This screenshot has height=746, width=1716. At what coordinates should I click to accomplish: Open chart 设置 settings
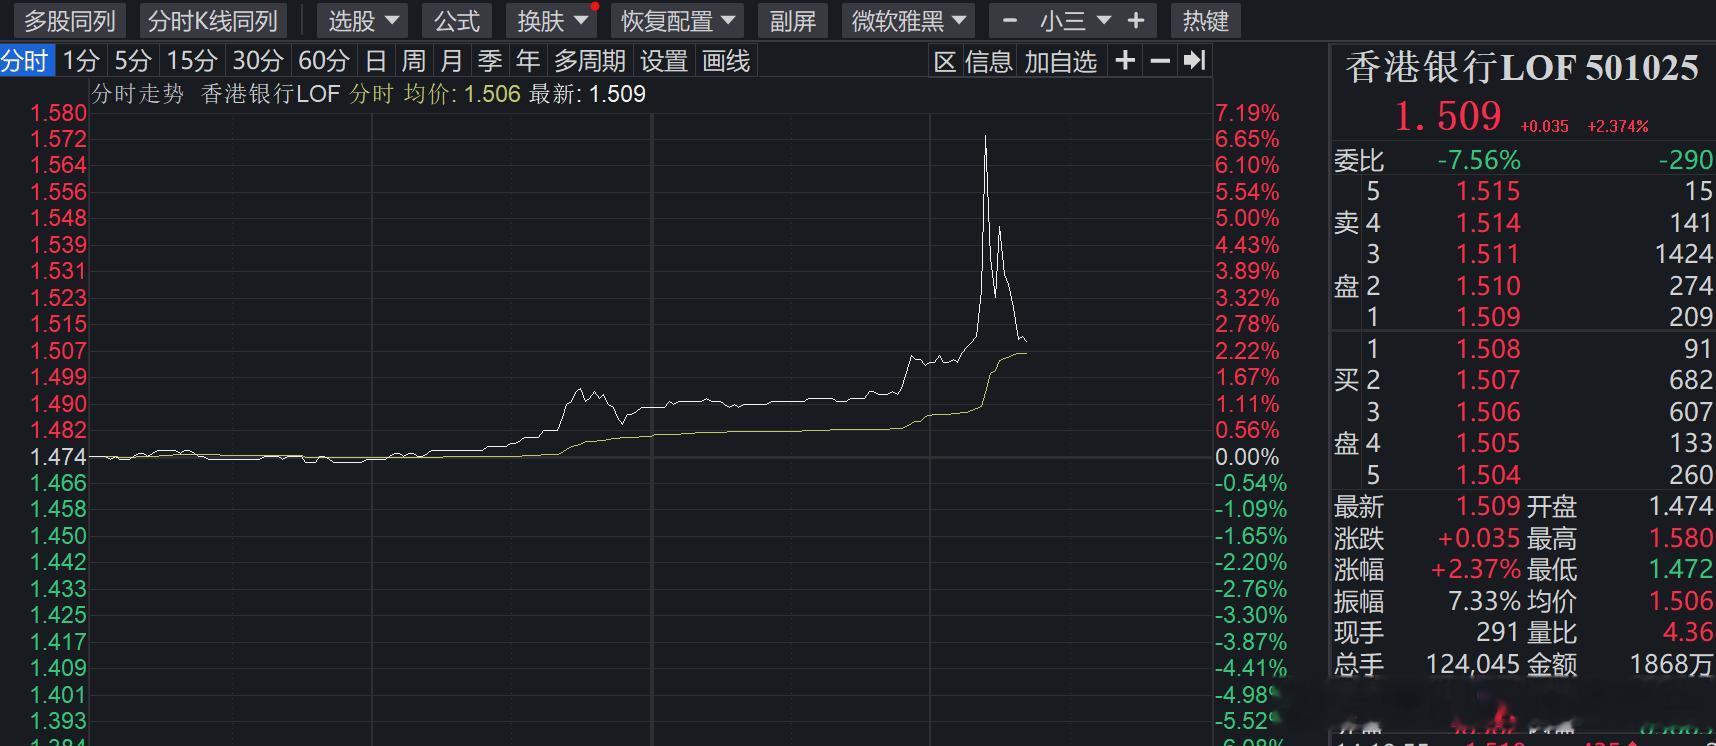tap(664, 61)
